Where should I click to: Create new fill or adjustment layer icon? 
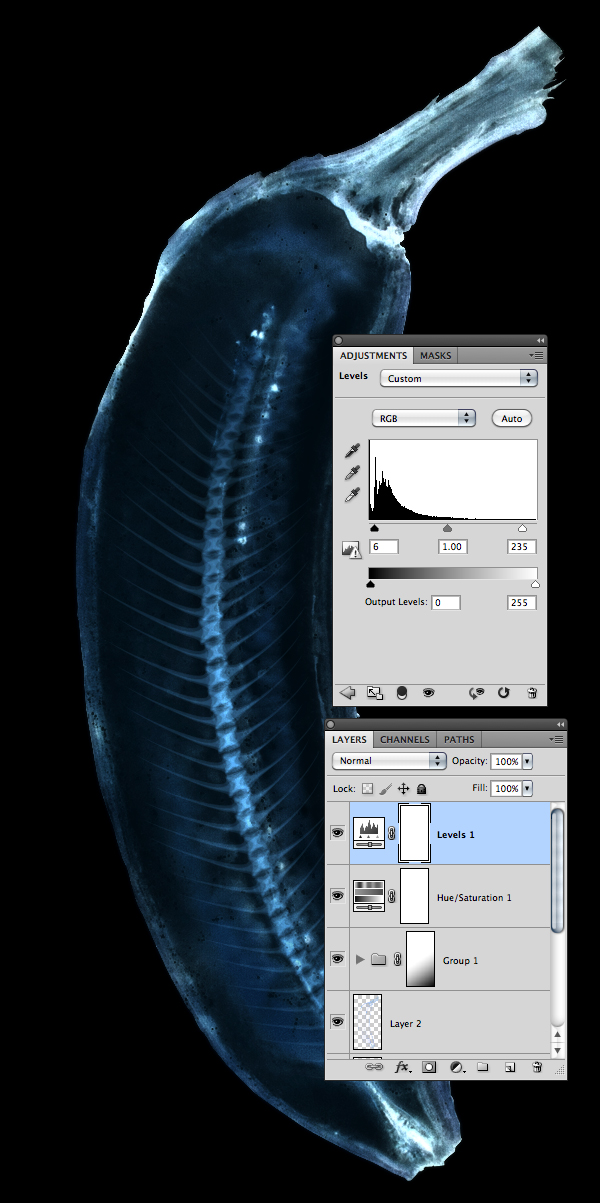click(456, 1067)
